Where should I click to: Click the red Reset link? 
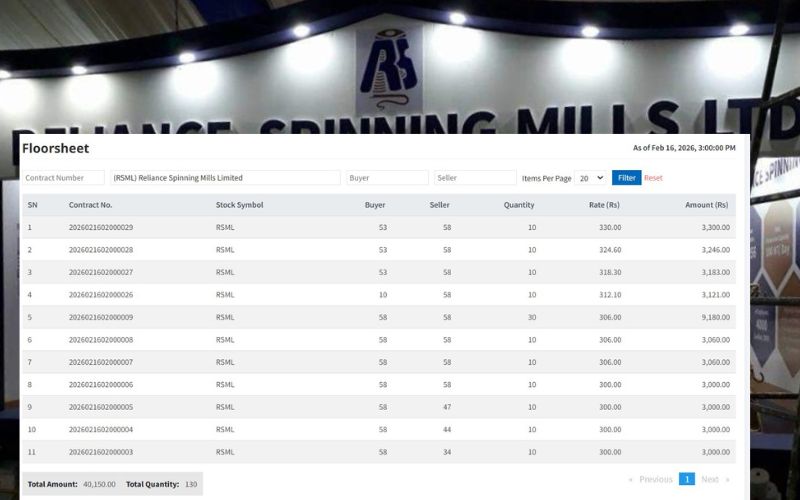tap(653, 178)
